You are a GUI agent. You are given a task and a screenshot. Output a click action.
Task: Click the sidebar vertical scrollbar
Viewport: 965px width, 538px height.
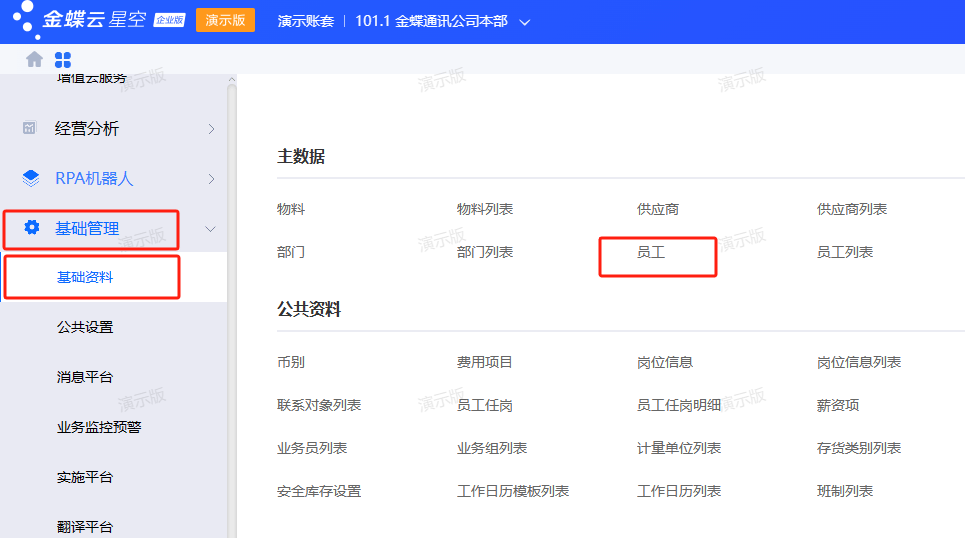click(x=232, y=300)
